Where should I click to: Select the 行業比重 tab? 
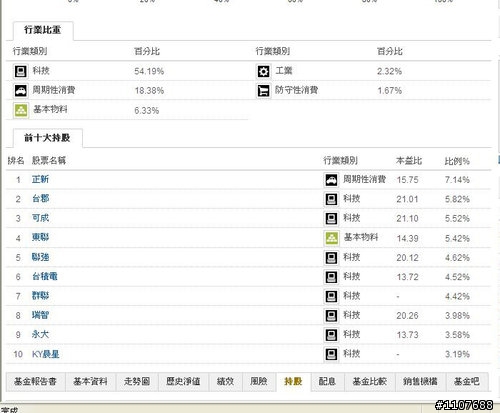pyautogui.click(x=43, y=31)
